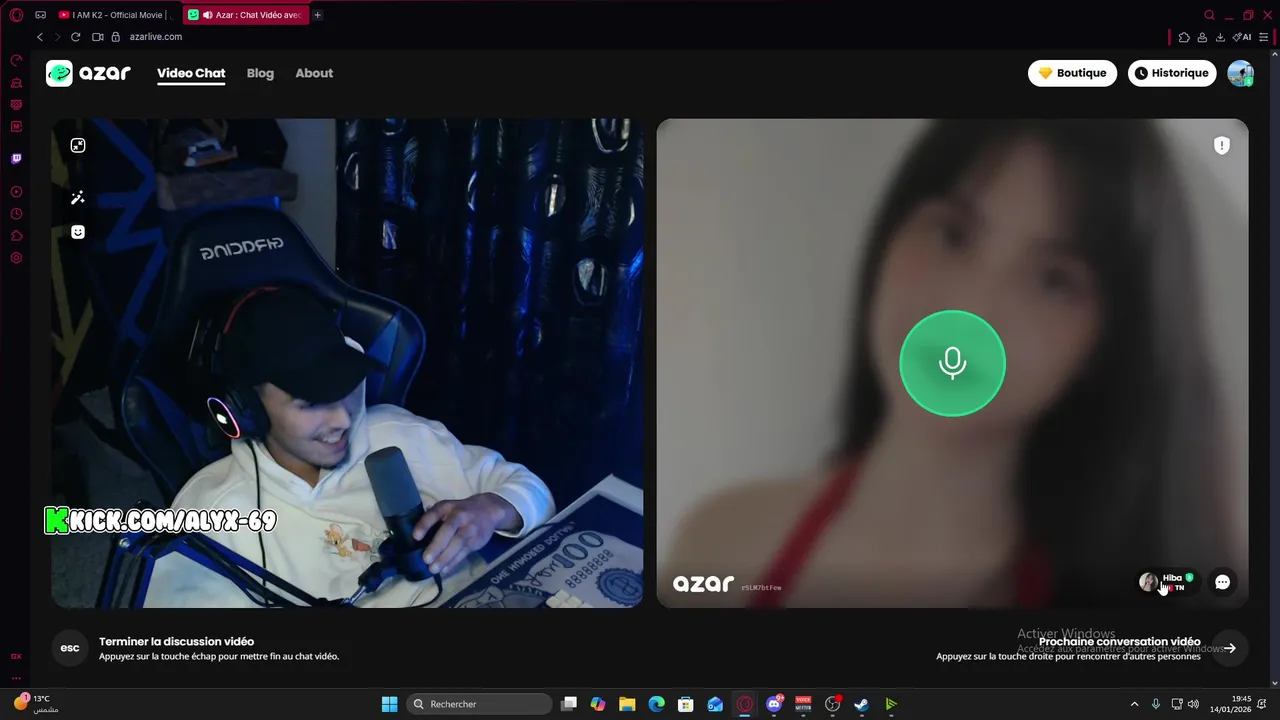
Task: Launch Microsoft Edge from the taskbar
Action: click(x=657, y=704)
